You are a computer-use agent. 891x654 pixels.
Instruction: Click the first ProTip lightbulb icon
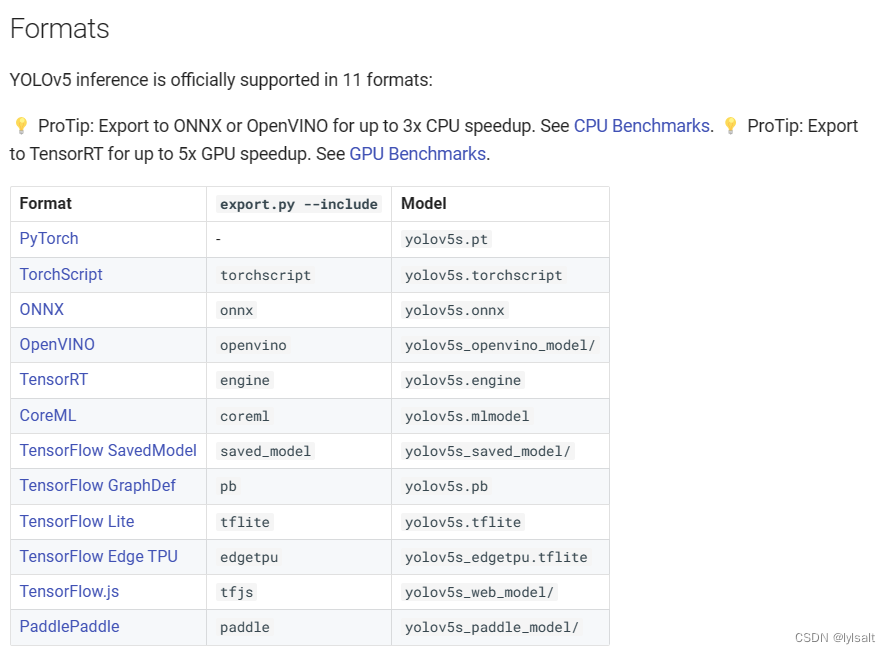(21, 126)
